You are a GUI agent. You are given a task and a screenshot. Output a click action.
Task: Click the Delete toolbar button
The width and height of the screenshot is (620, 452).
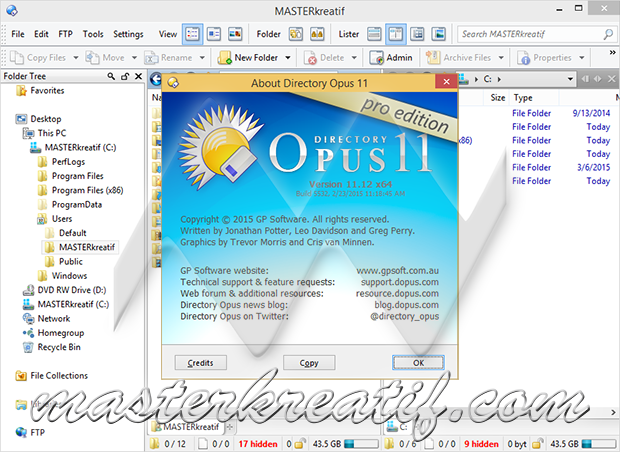(x=324, y=58)
